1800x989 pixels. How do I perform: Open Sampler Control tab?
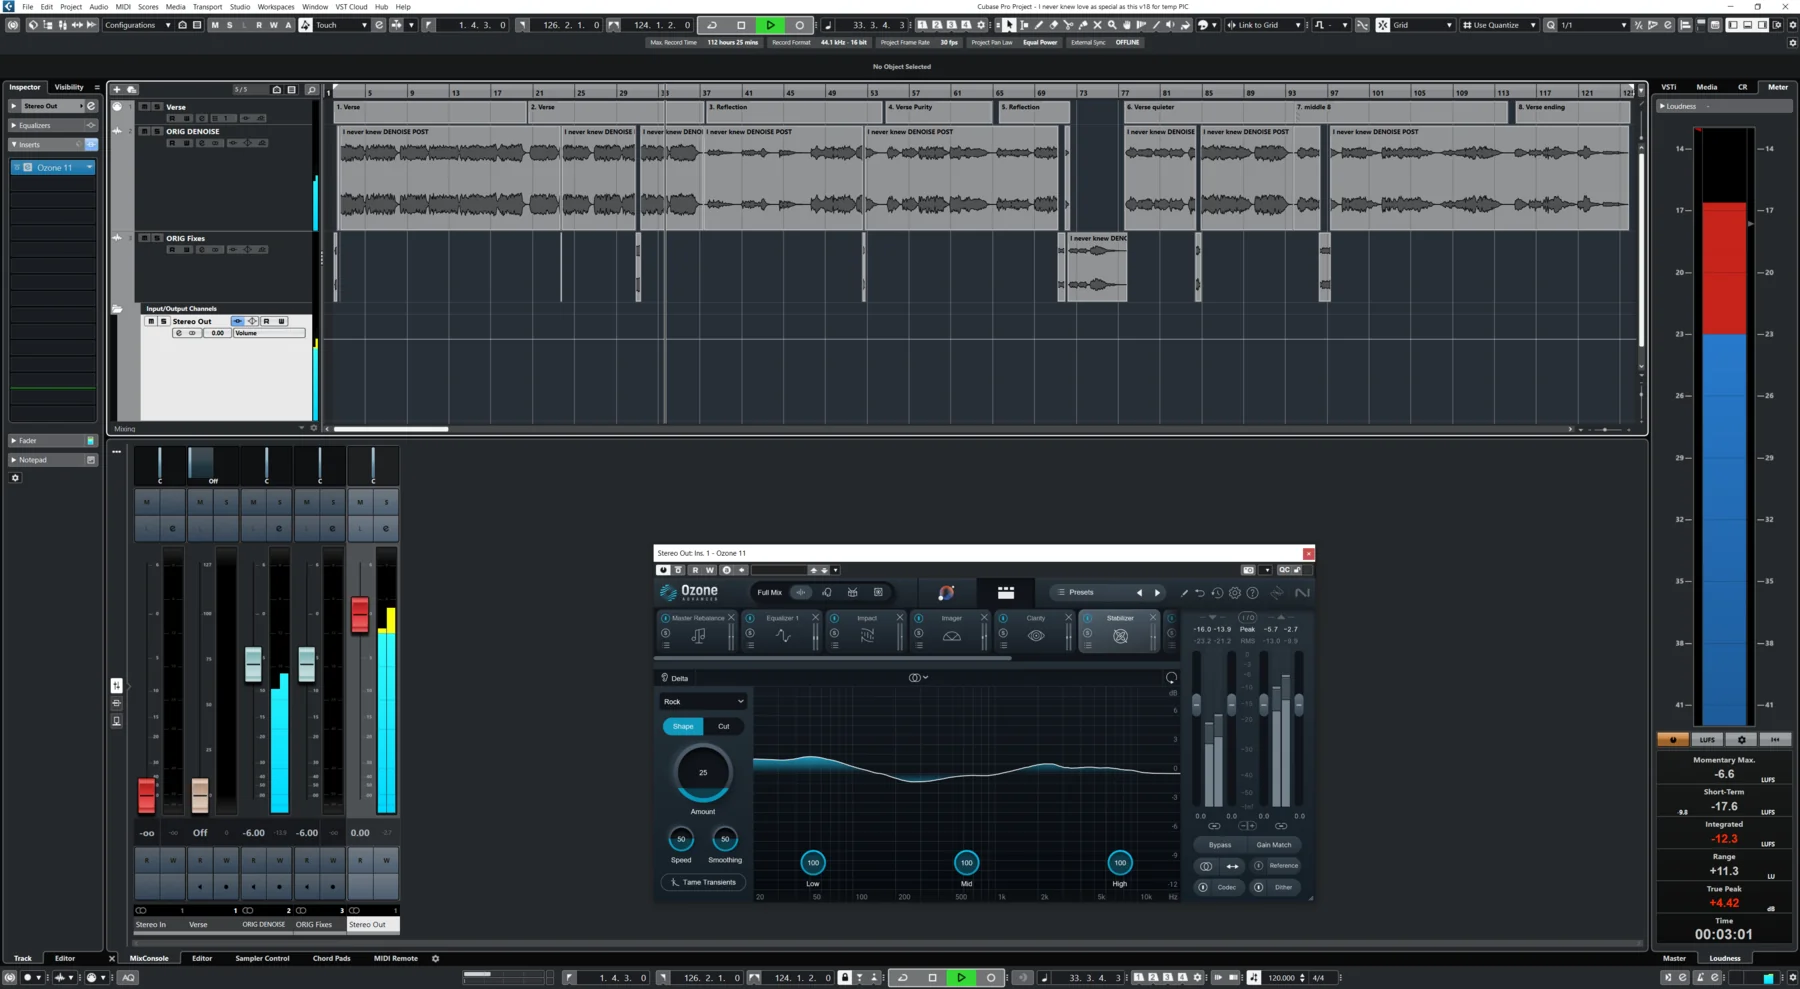(x=262, y=958)
